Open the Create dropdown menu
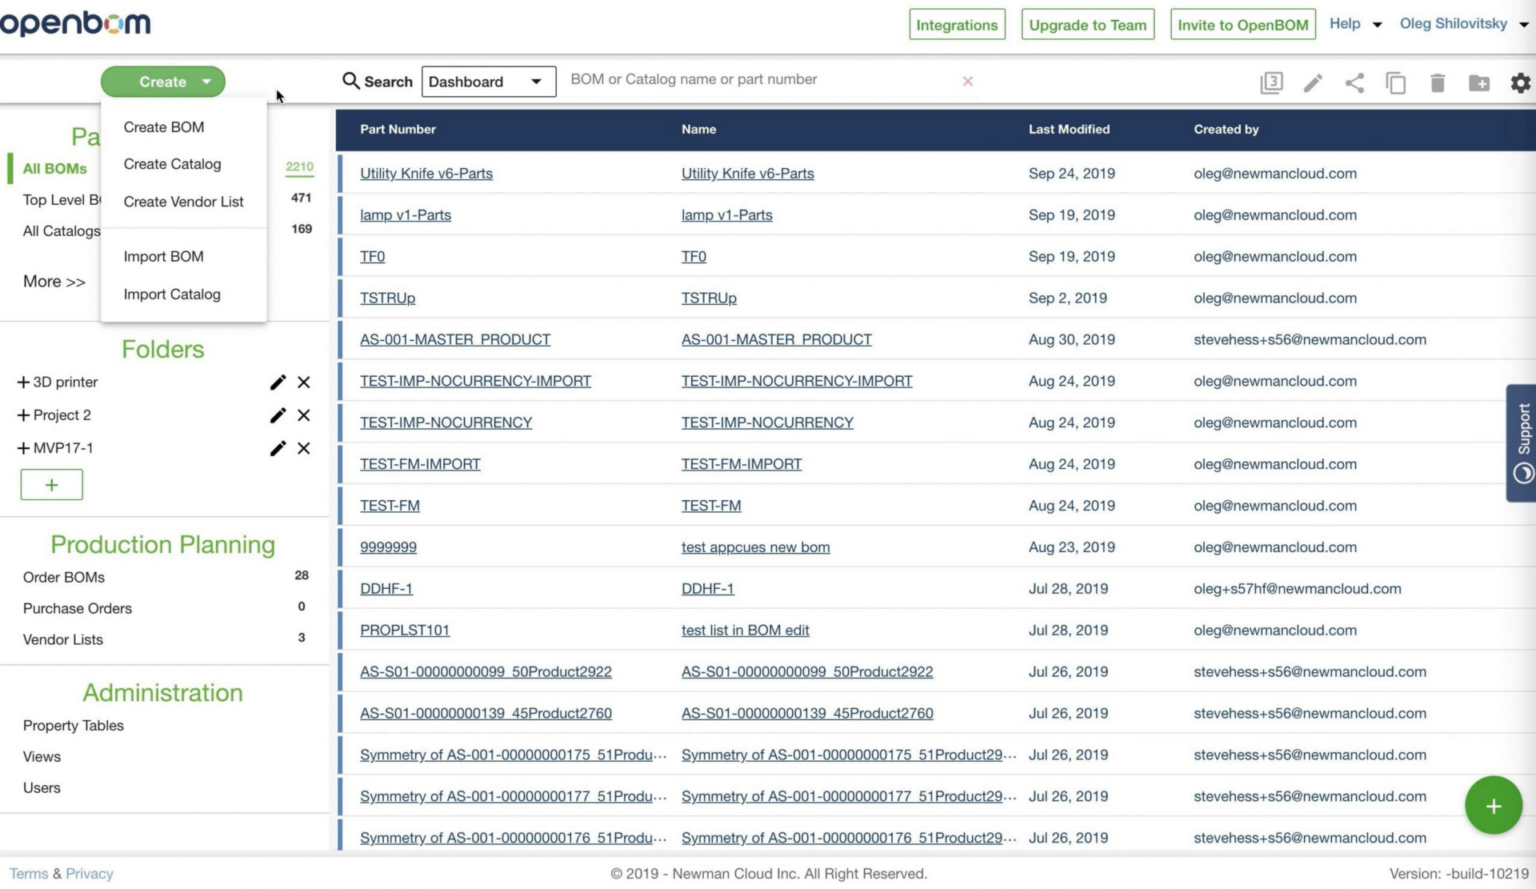Viewport: 1536px width, 889px height. 163,81
